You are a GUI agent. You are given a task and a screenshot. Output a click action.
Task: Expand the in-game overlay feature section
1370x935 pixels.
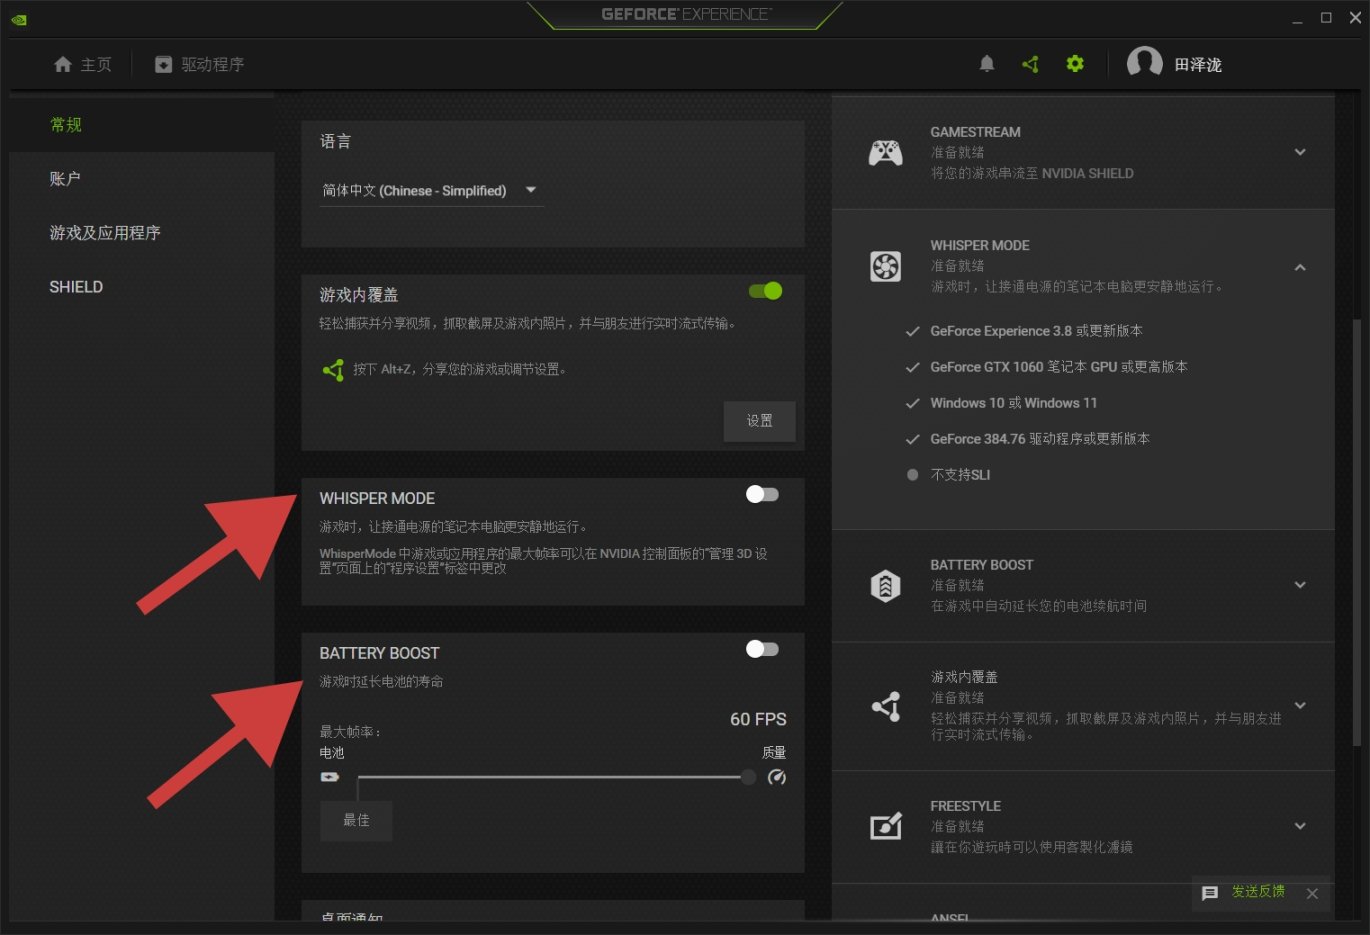click(x=1300, y=705)
